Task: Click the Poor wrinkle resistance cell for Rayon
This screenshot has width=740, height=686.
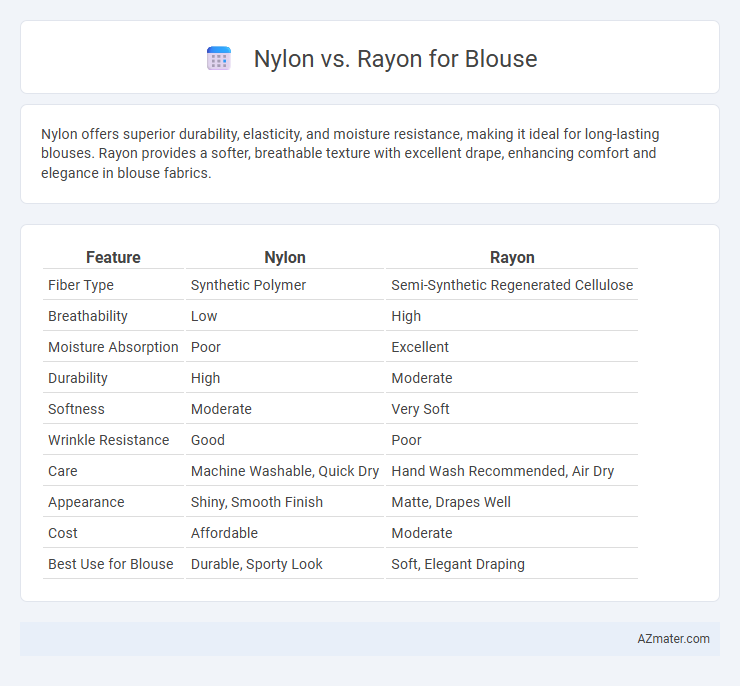Action: [x=406, y=440]
